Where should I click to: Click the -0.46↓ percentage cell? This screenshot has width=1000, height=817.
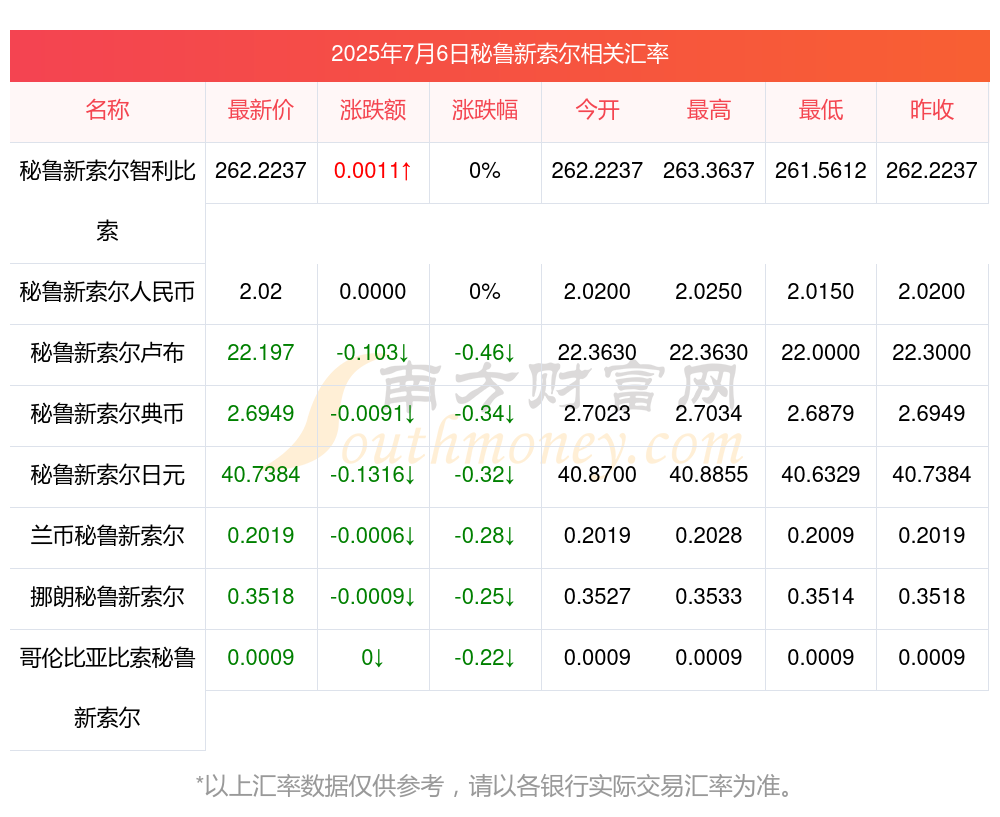tap(485, 352)
